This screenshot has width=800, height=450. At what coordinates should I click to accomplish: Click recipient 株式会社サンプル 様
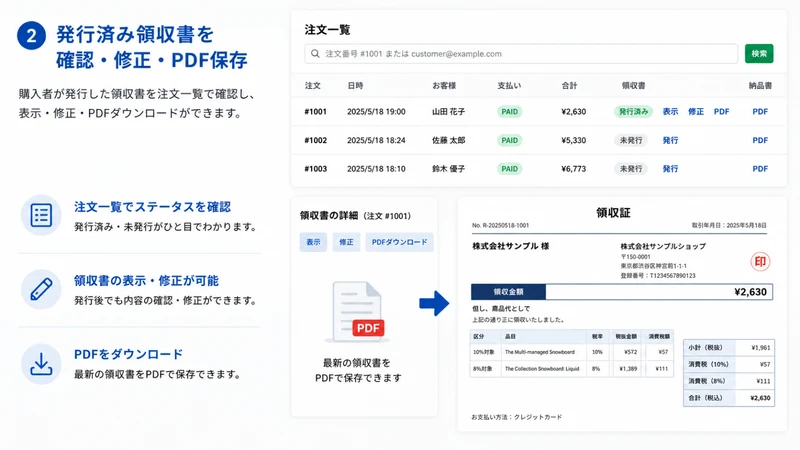[x=510, y=246]
